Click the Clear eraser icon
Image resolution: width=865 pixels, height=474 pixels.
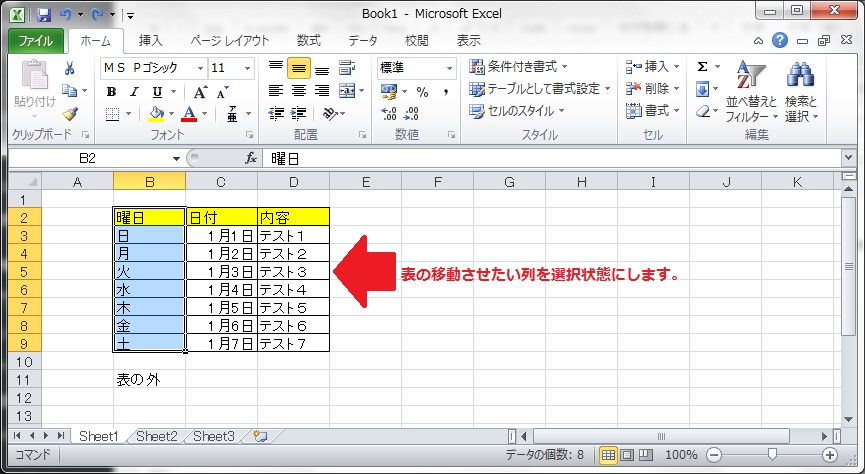pos(702,111)
